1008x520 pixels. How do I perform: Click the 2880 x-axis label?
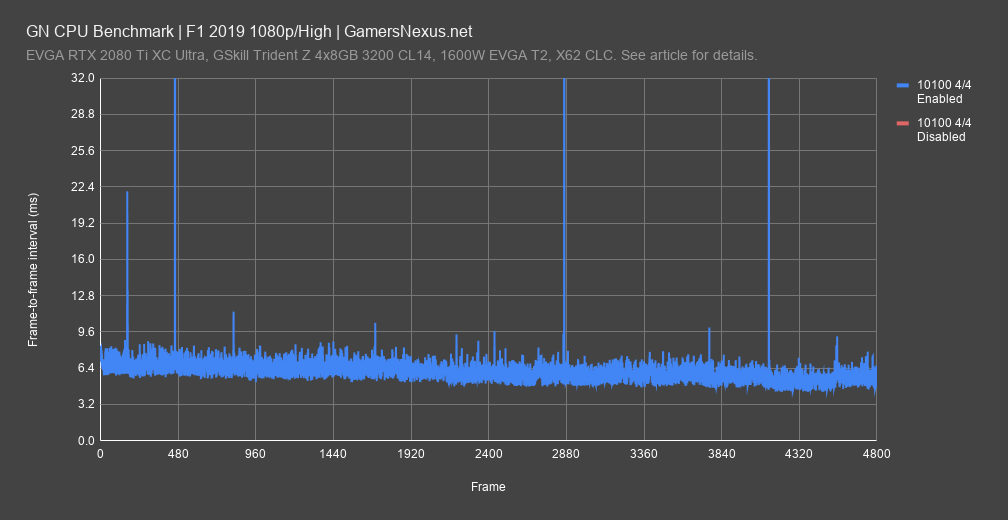pyautogui.click(x=566, y=453)
